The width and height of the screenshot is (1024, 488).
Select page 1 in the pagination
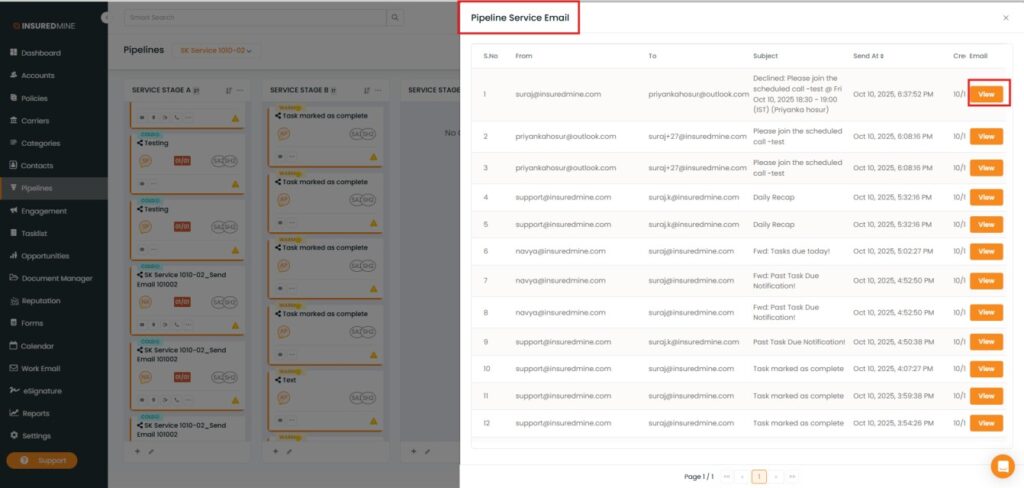[759, 477]
